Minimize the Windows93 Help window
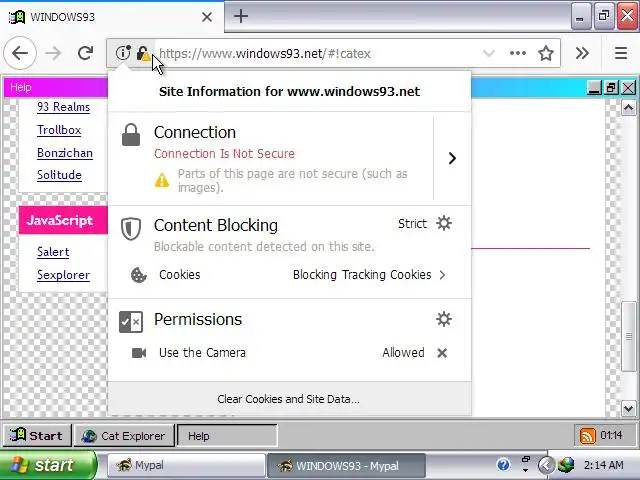 point(594,88)
